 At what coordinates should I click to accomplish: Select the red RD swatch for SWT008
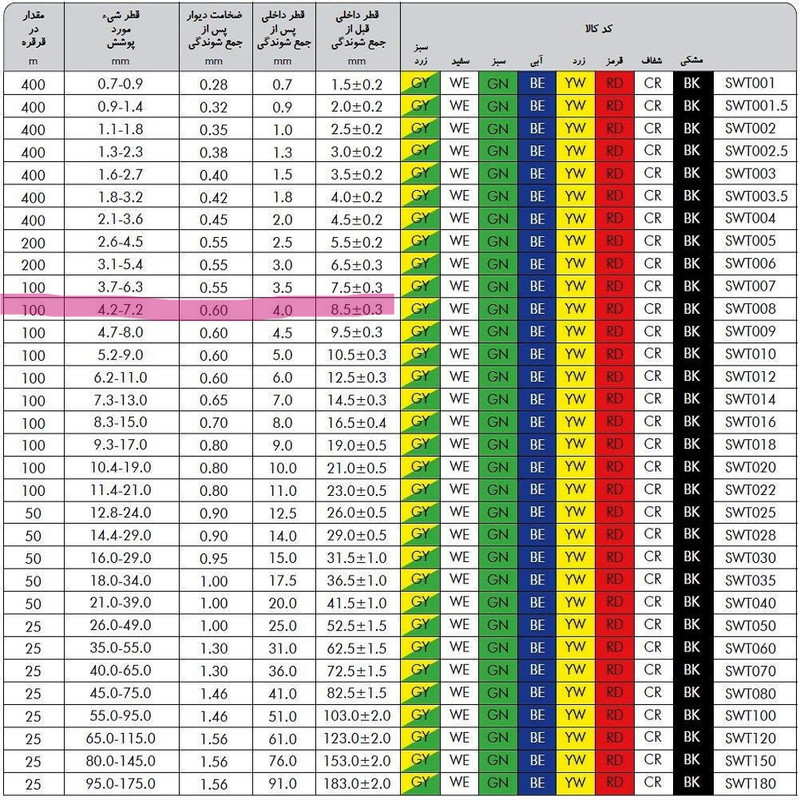[x=613, y=308]
